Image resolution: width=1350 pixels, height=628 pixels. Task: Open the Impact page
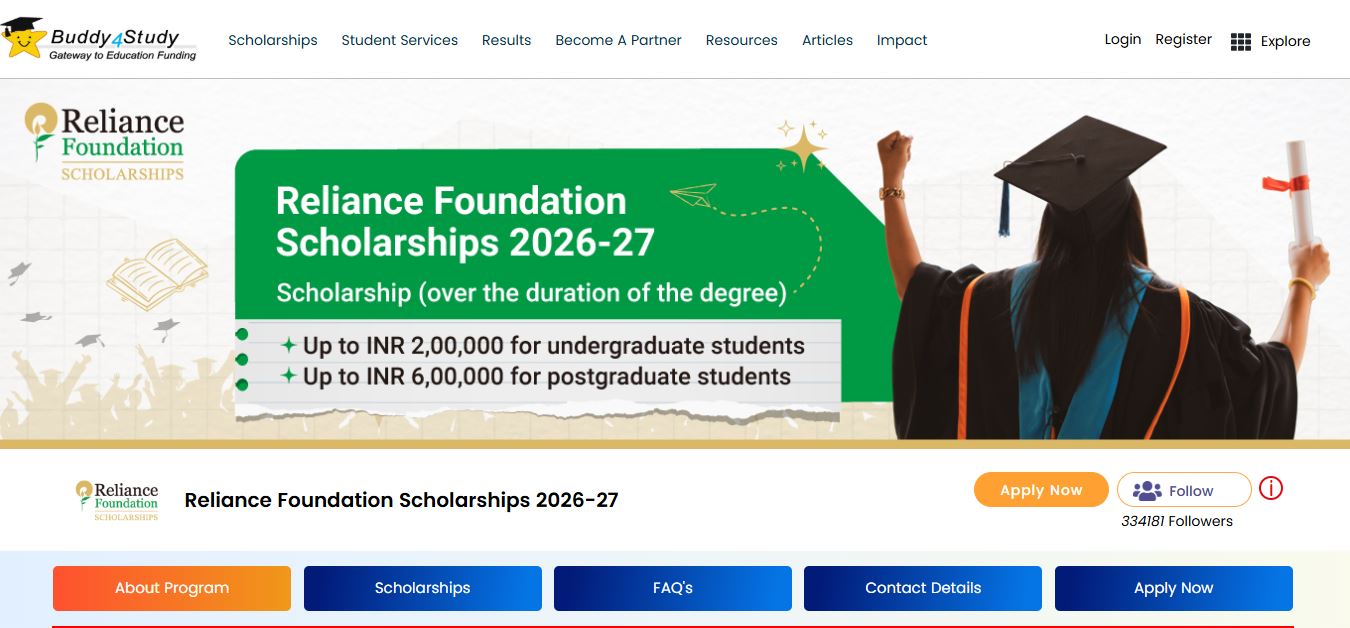[902, 40]
